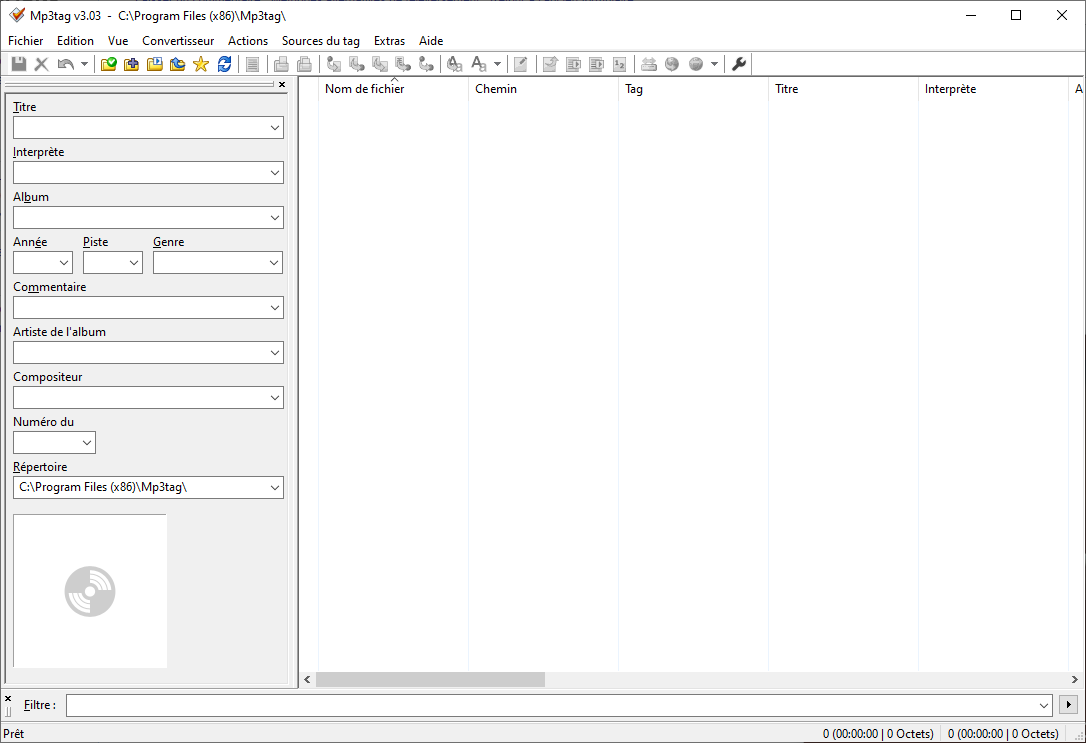Click the Export icon with arrow on page
The image size is (1086, 743).
(x=551, y=64)
